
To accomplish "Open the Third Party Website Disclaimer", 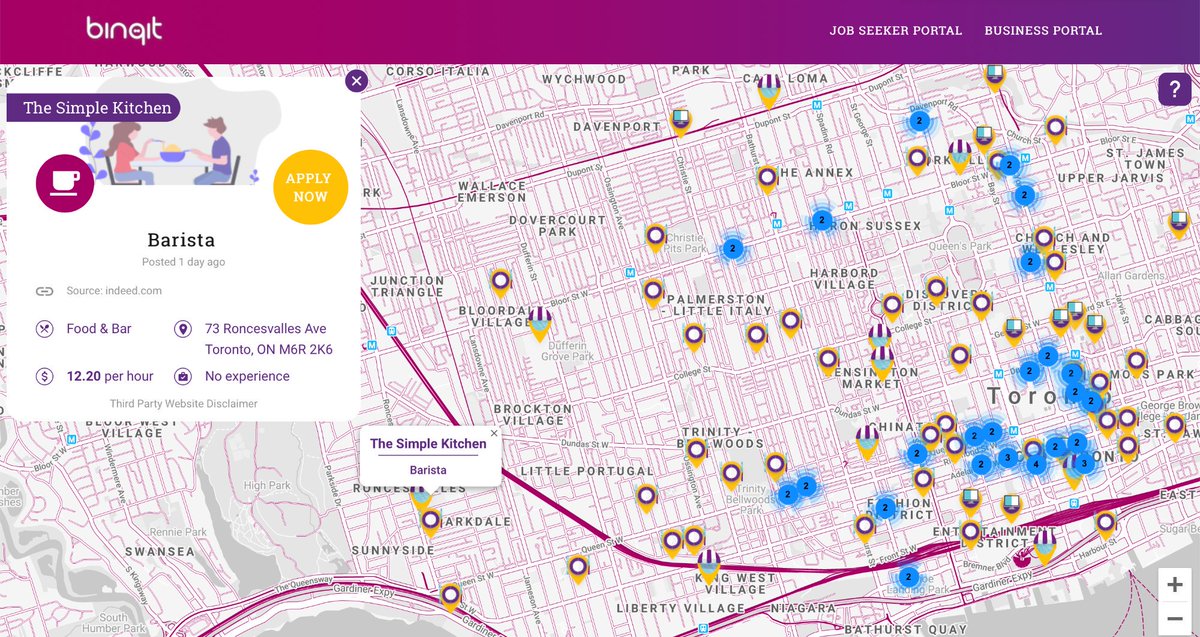I will pyautogui.click(x=184, y=404).
